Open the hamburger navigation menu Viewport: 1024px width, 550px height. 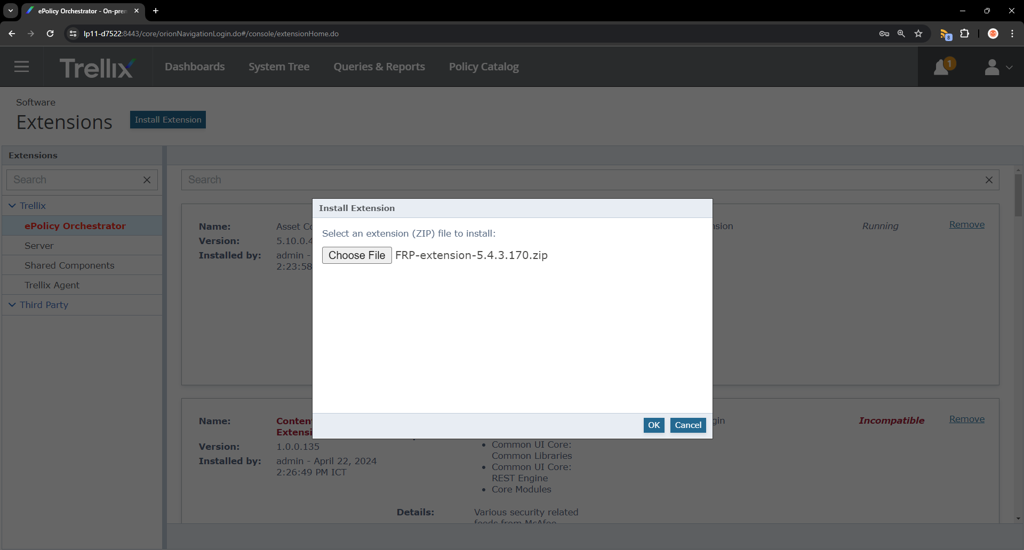[x=22, y=67]
